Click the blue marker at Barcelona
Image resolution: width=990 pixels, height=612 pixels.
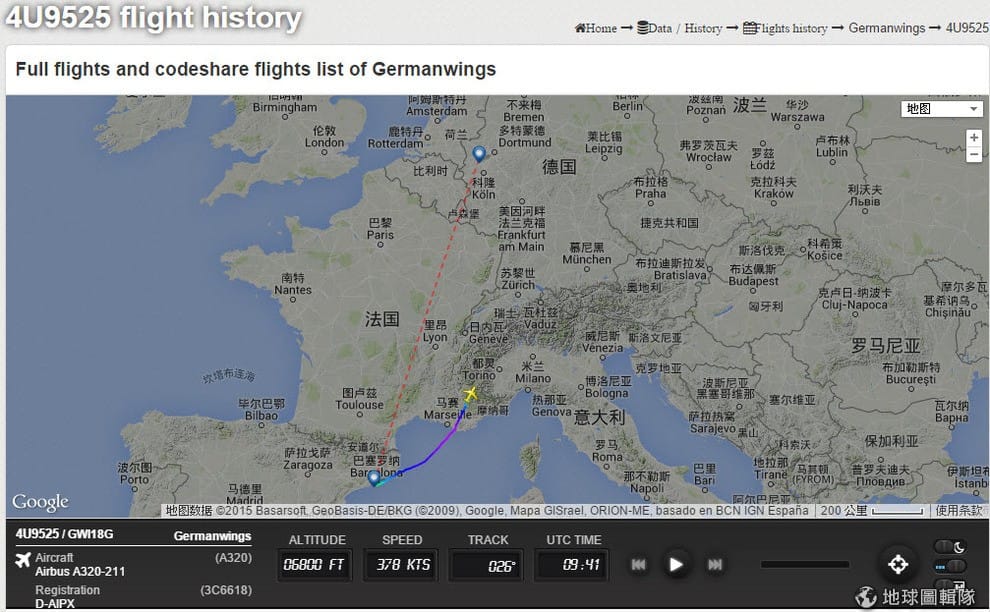tap(374, 477)
